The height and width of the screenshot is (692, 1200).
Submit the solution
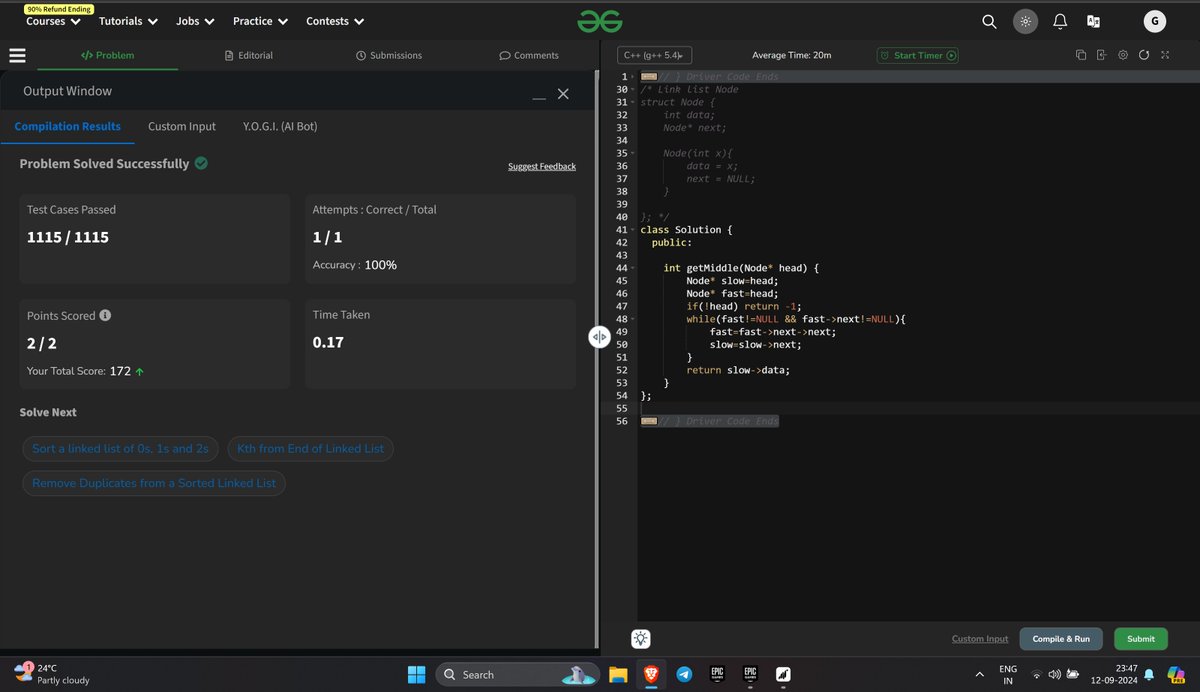[x=1141, y=639]
